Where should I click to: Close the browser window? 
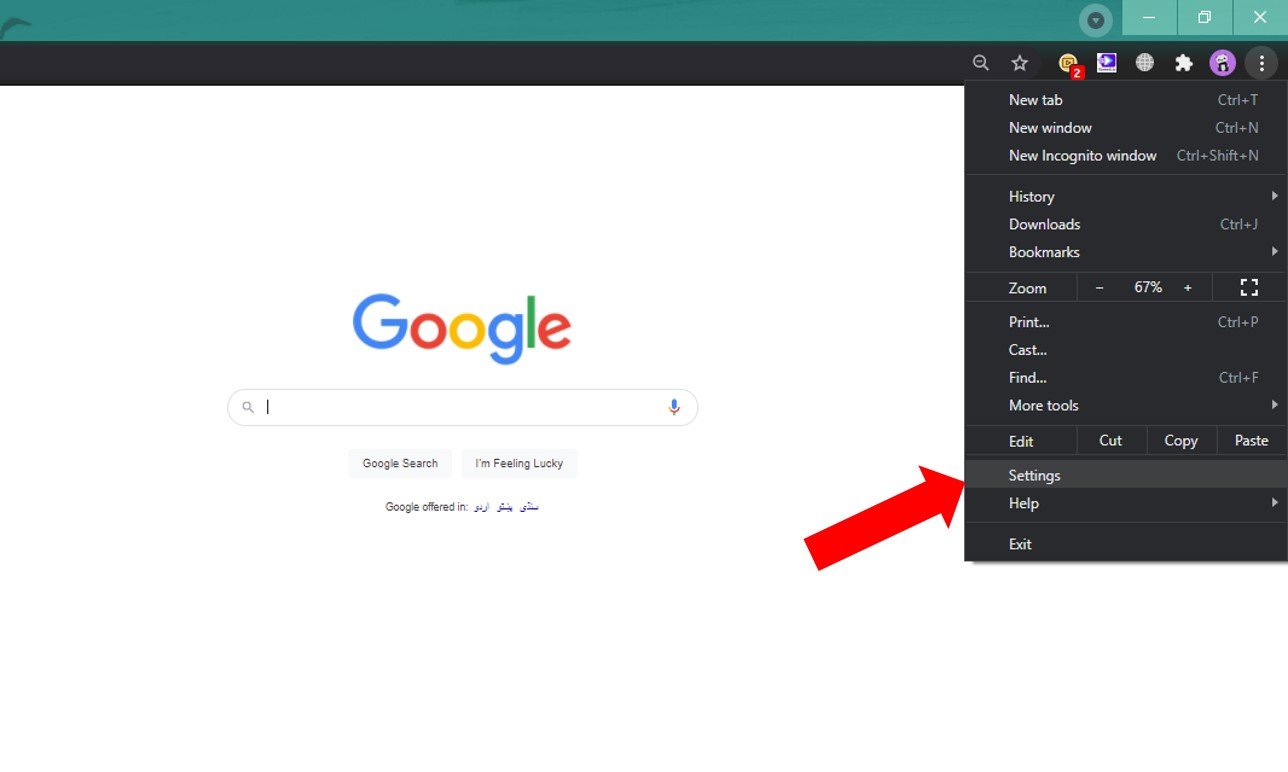coord(1260,18)
